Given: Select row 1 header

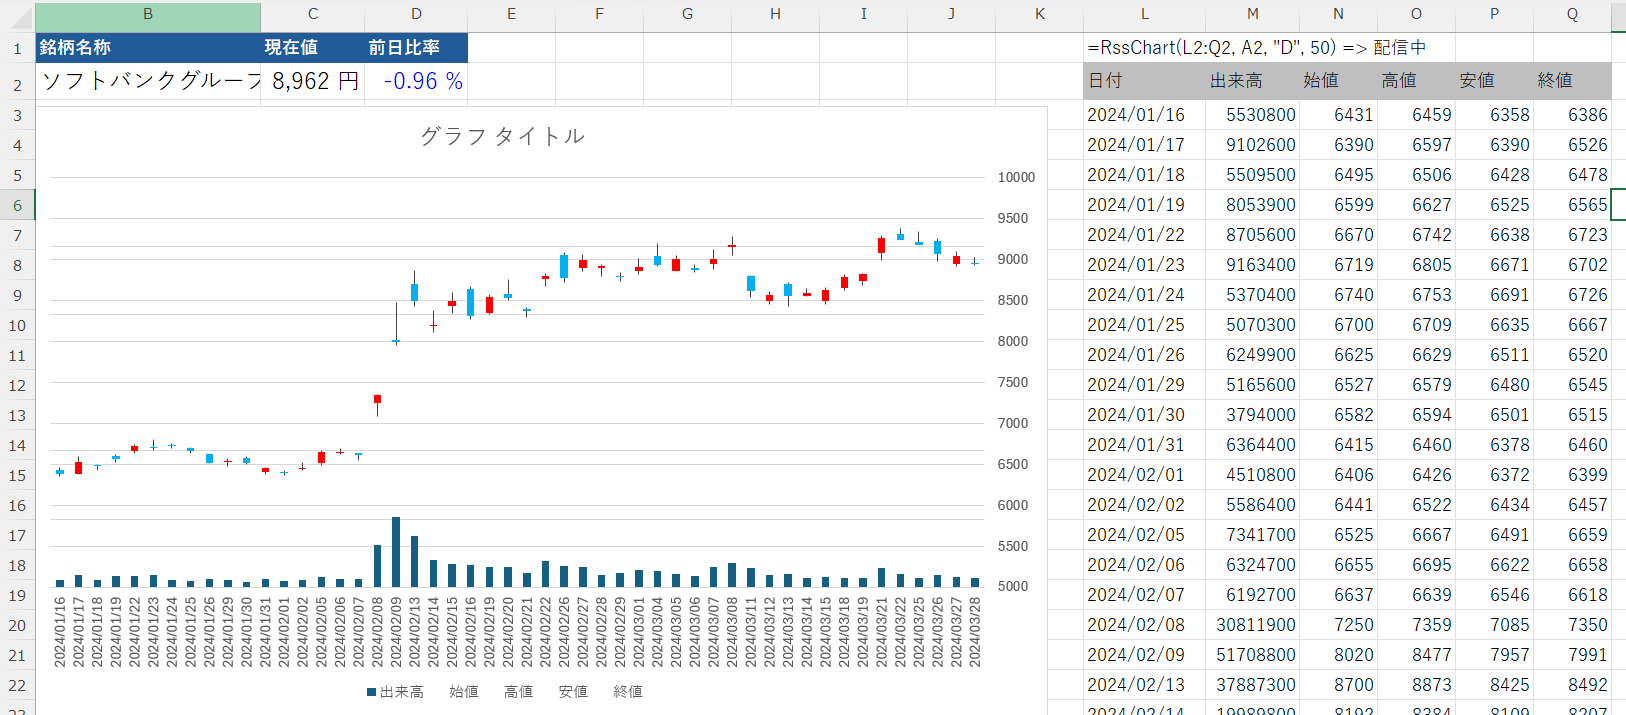Looking at the screenshot, I should (17, 48).
